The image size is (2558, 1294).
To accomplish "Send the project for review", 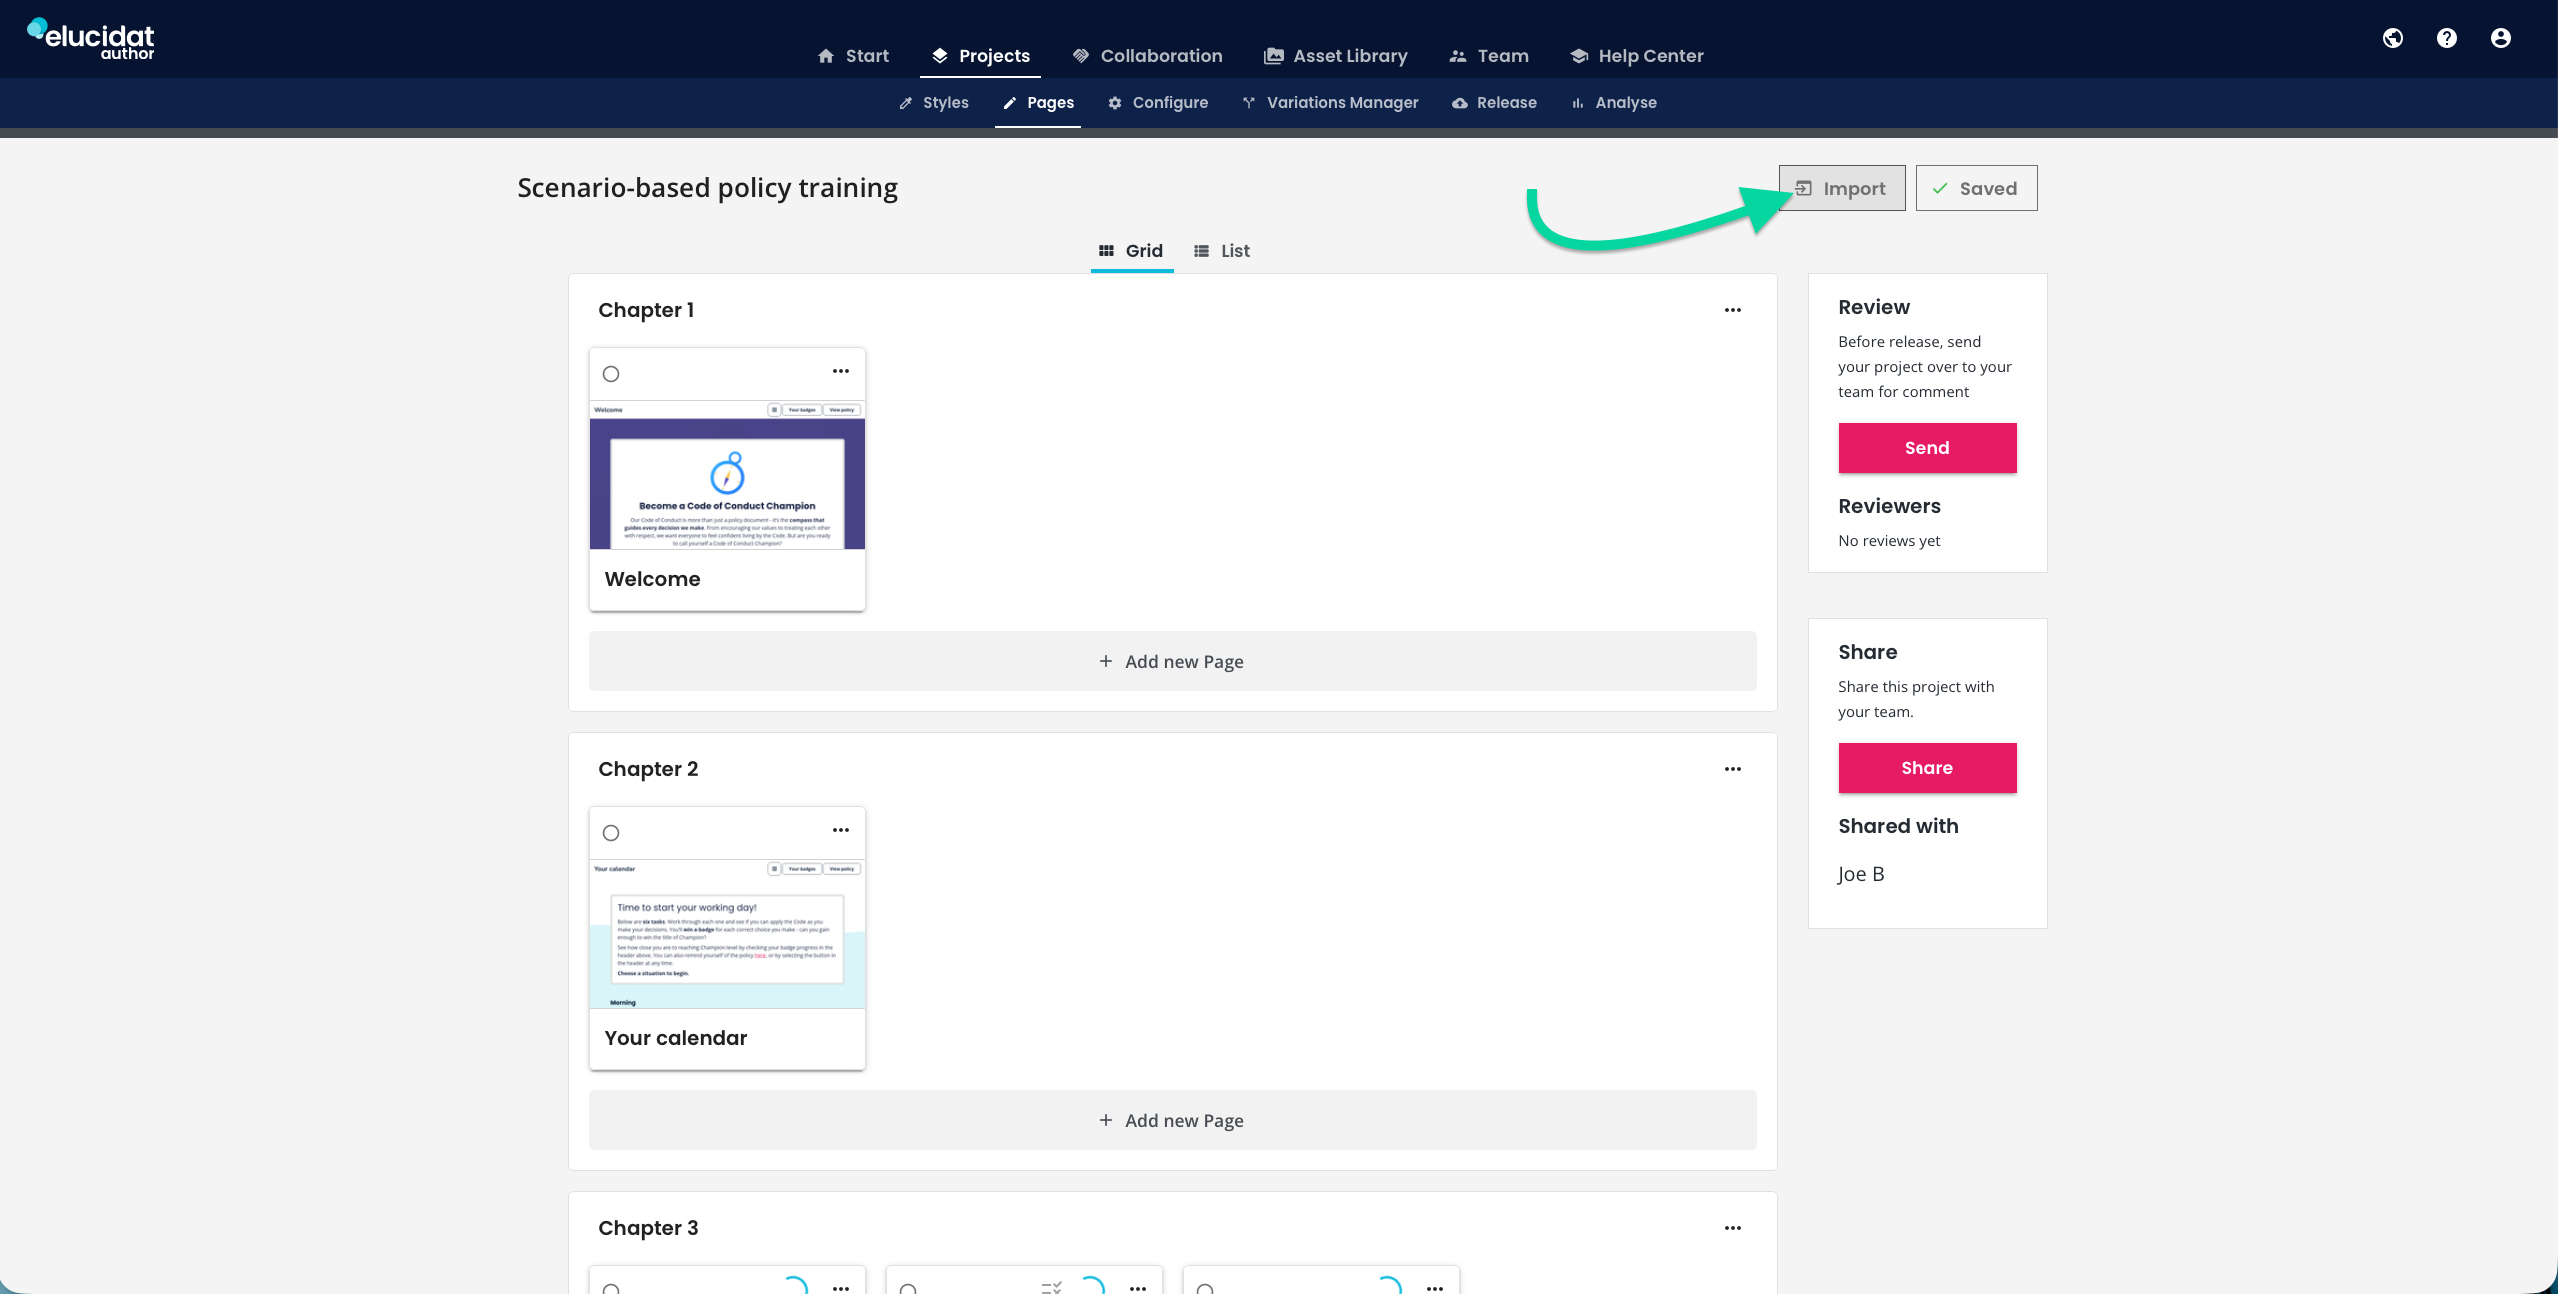I will 1927,448.
